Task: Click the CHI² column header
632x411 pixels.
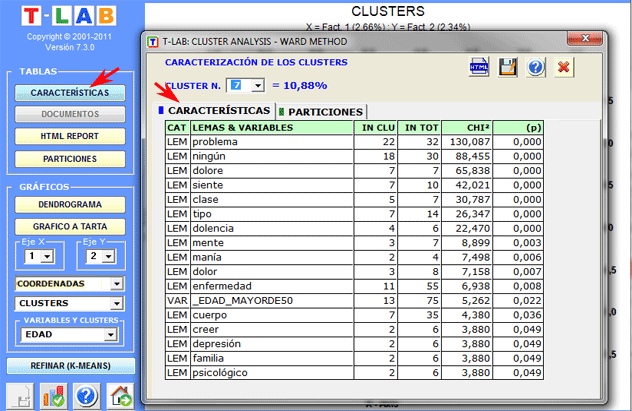Action: click(467, 128)
